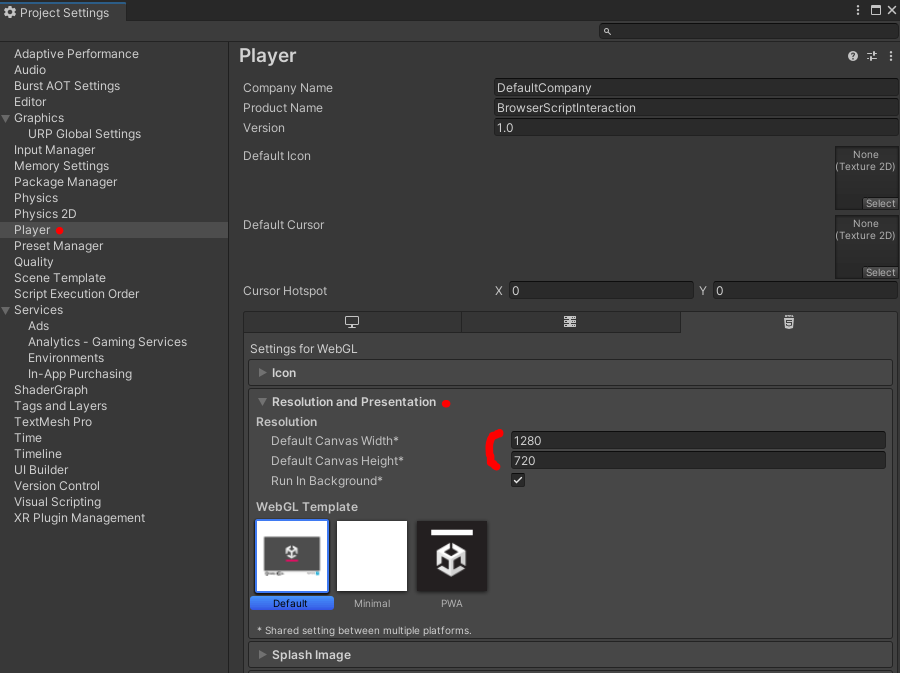This screenshot has width=900, height=673.
Task: Select the Default Icon texture button
Action: click(x=880, y=204)
